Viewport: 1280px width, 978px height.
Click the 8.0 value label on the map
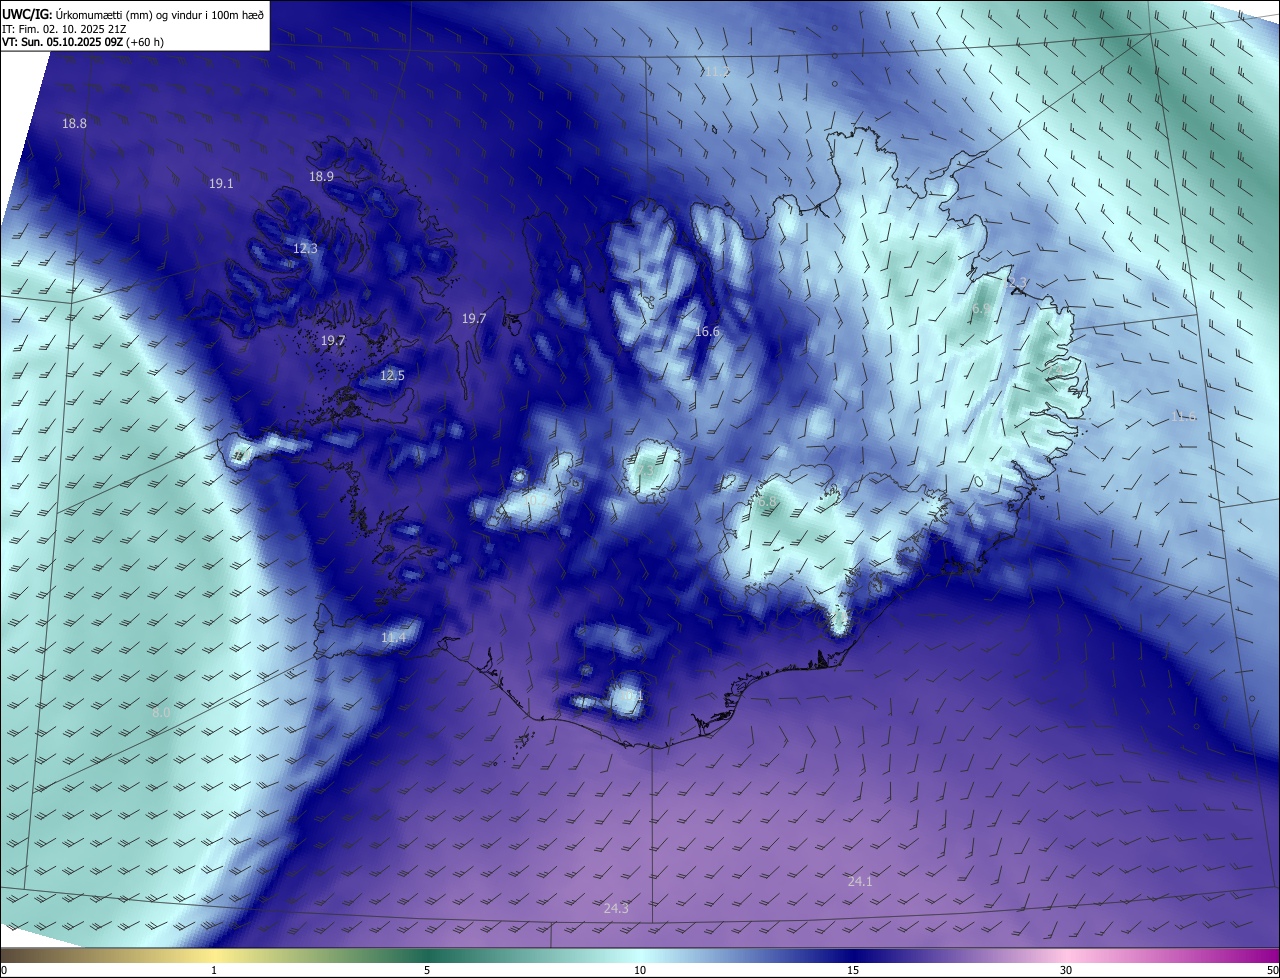click(x=161, y=713)
